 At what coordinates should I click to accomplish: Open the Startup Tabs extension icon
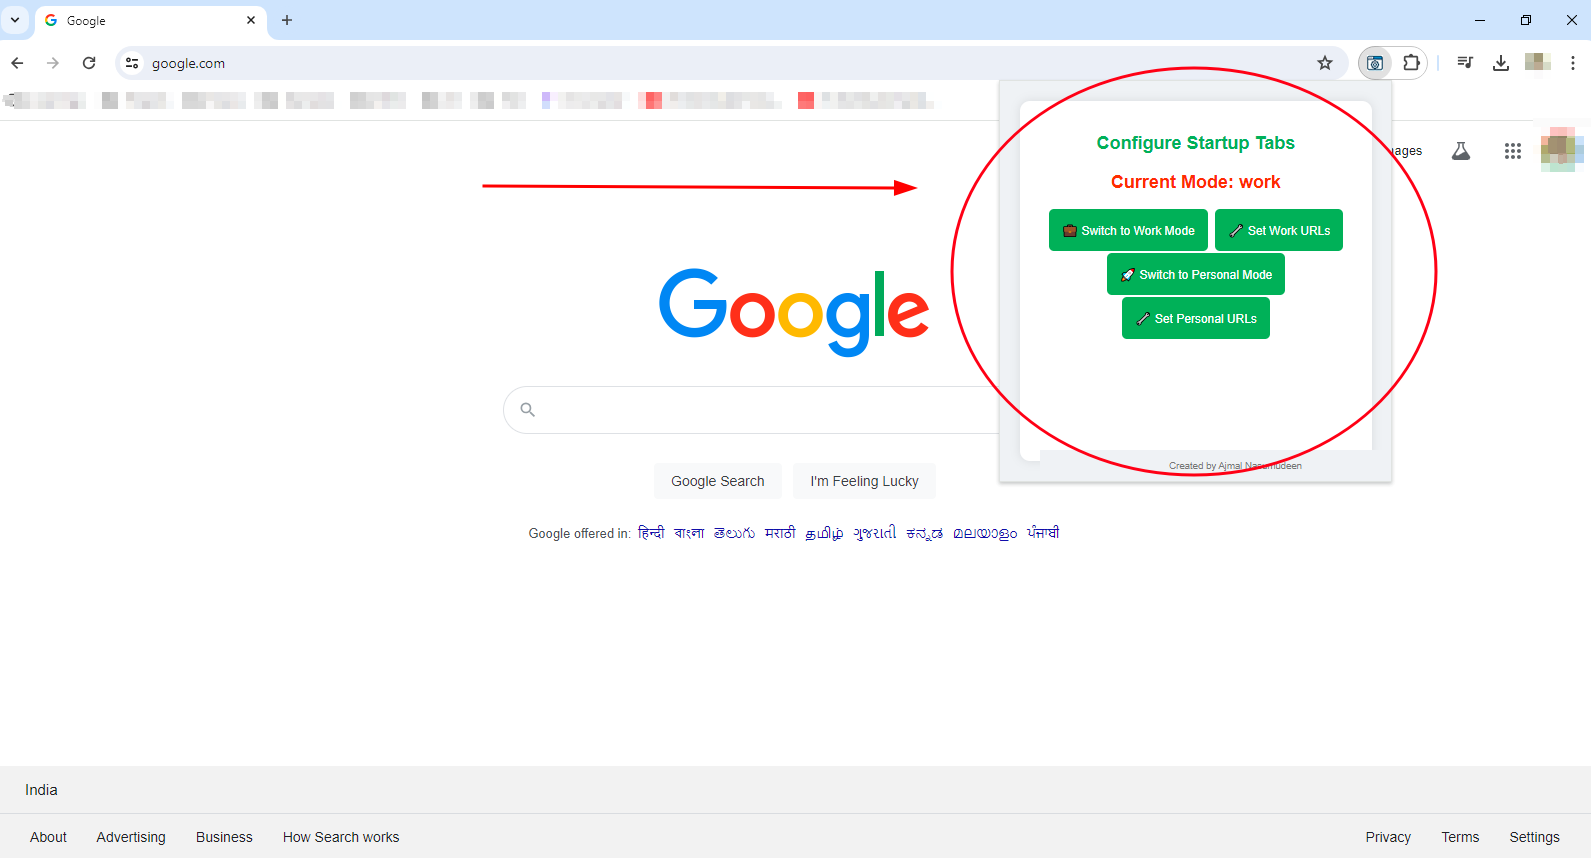[1375, 63]
